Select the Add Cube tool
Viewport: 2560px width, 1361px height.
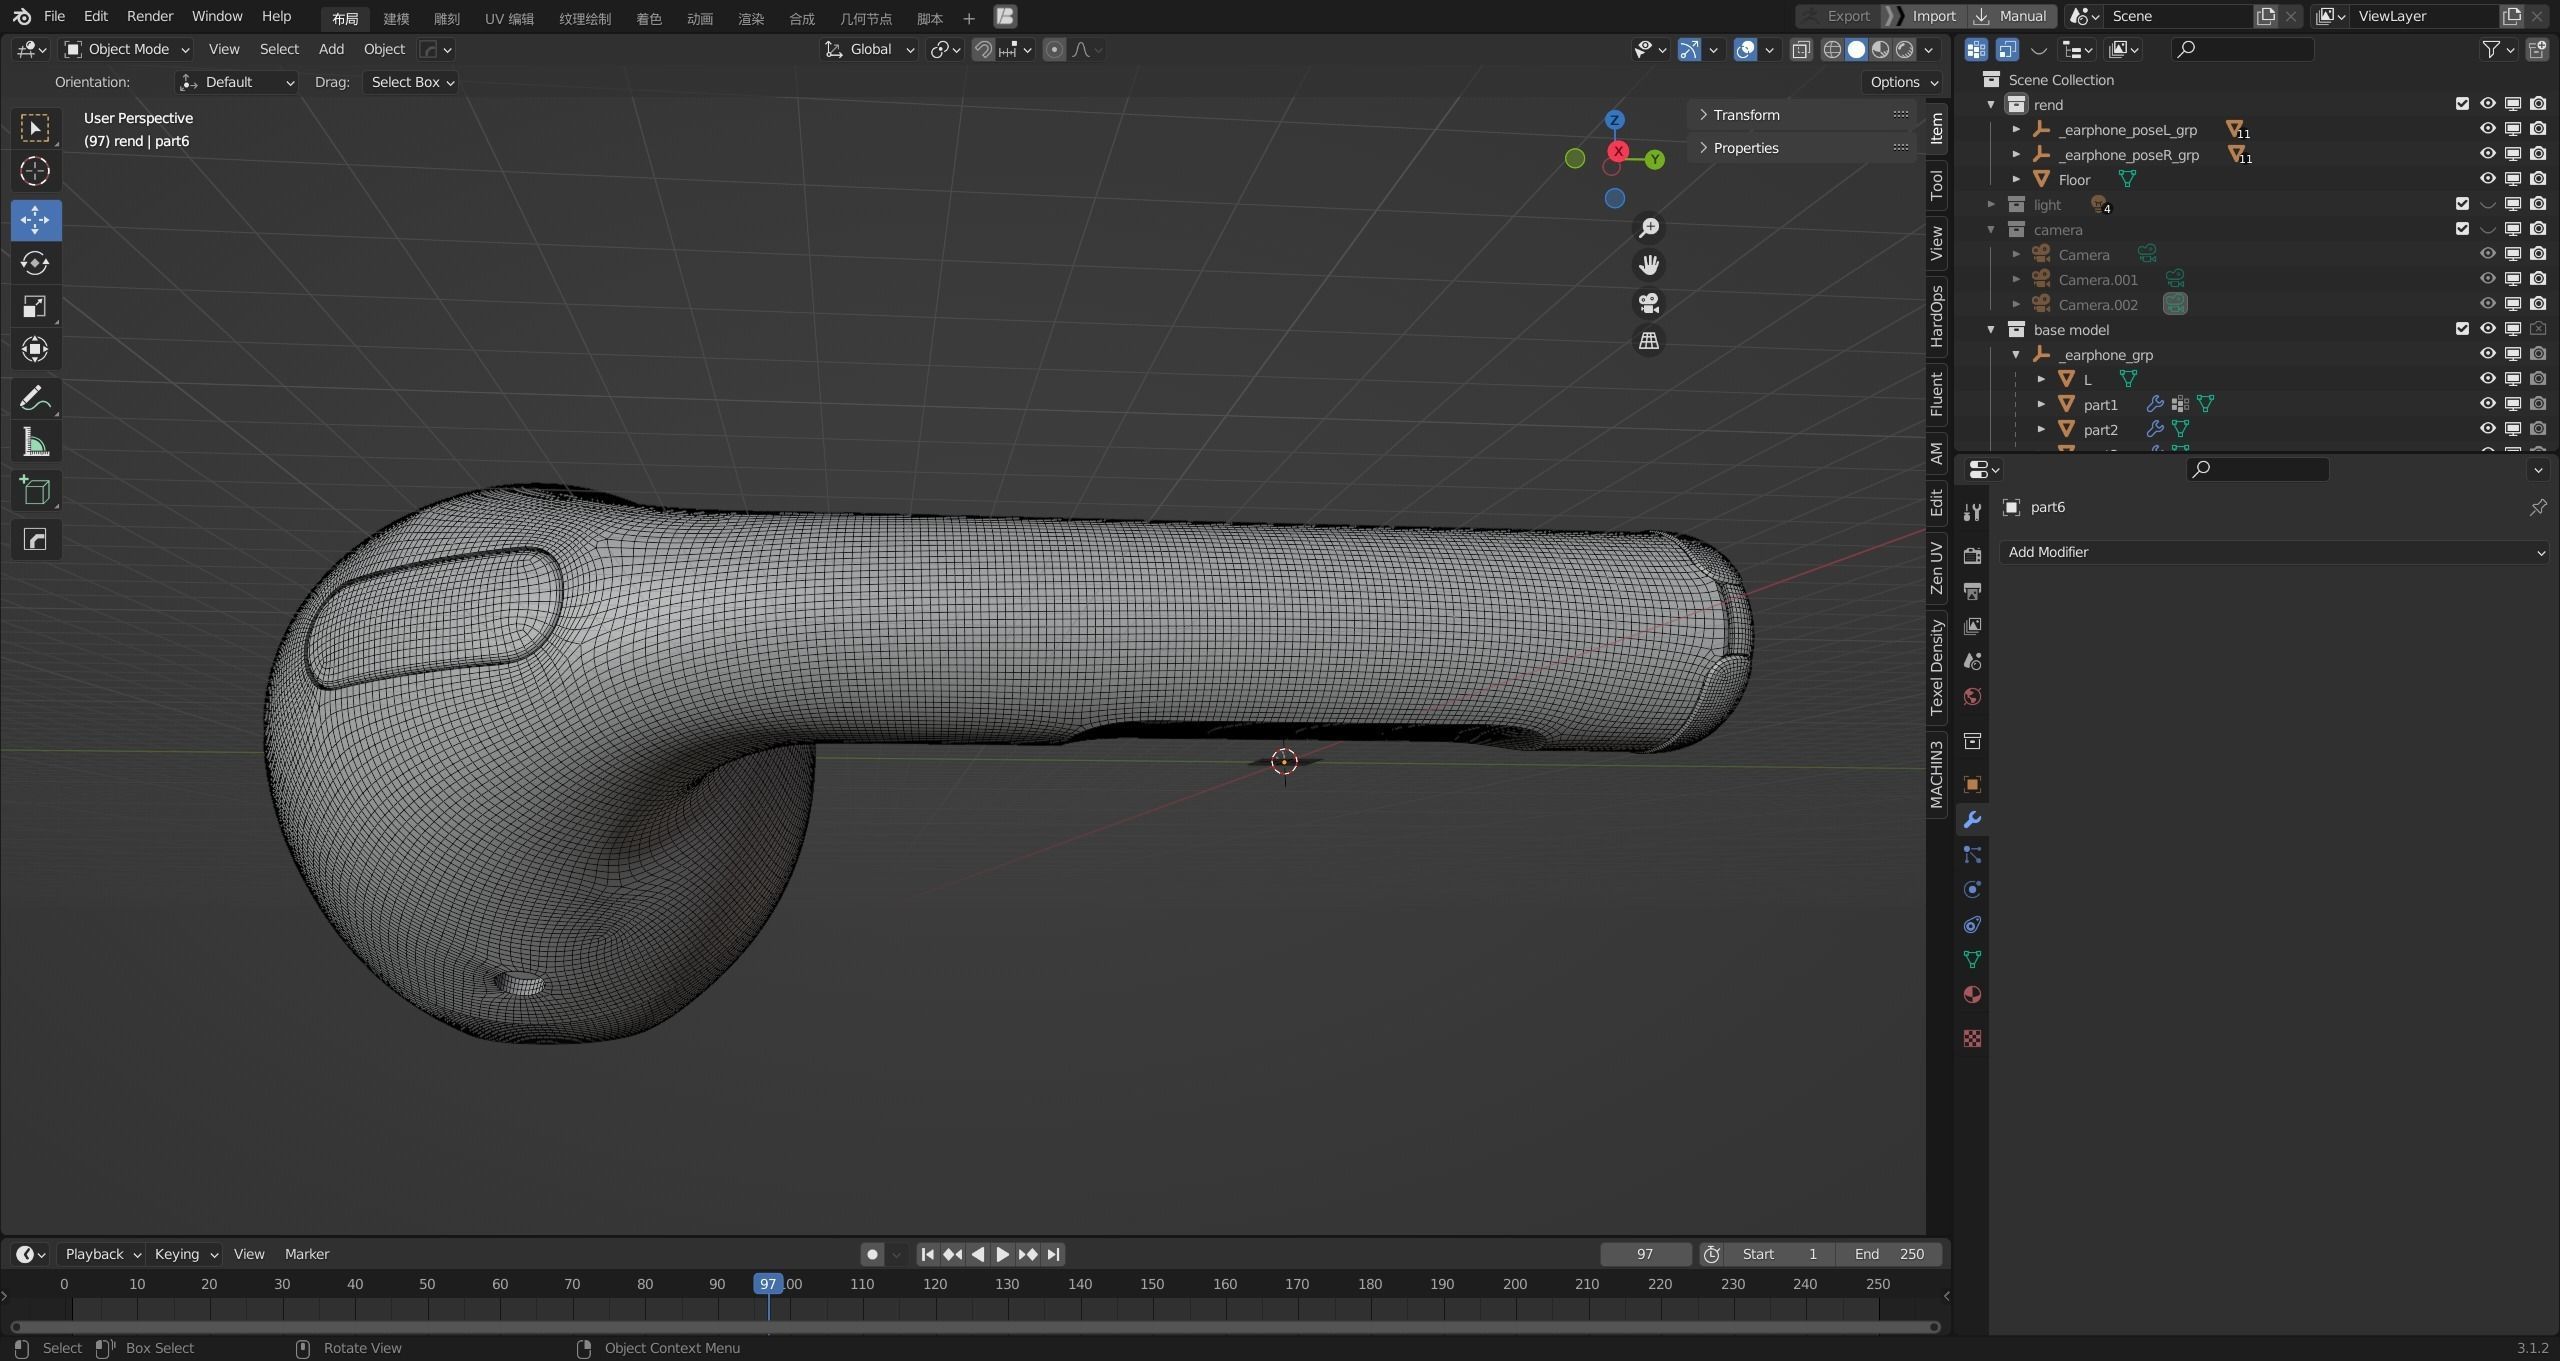(35, 491)
